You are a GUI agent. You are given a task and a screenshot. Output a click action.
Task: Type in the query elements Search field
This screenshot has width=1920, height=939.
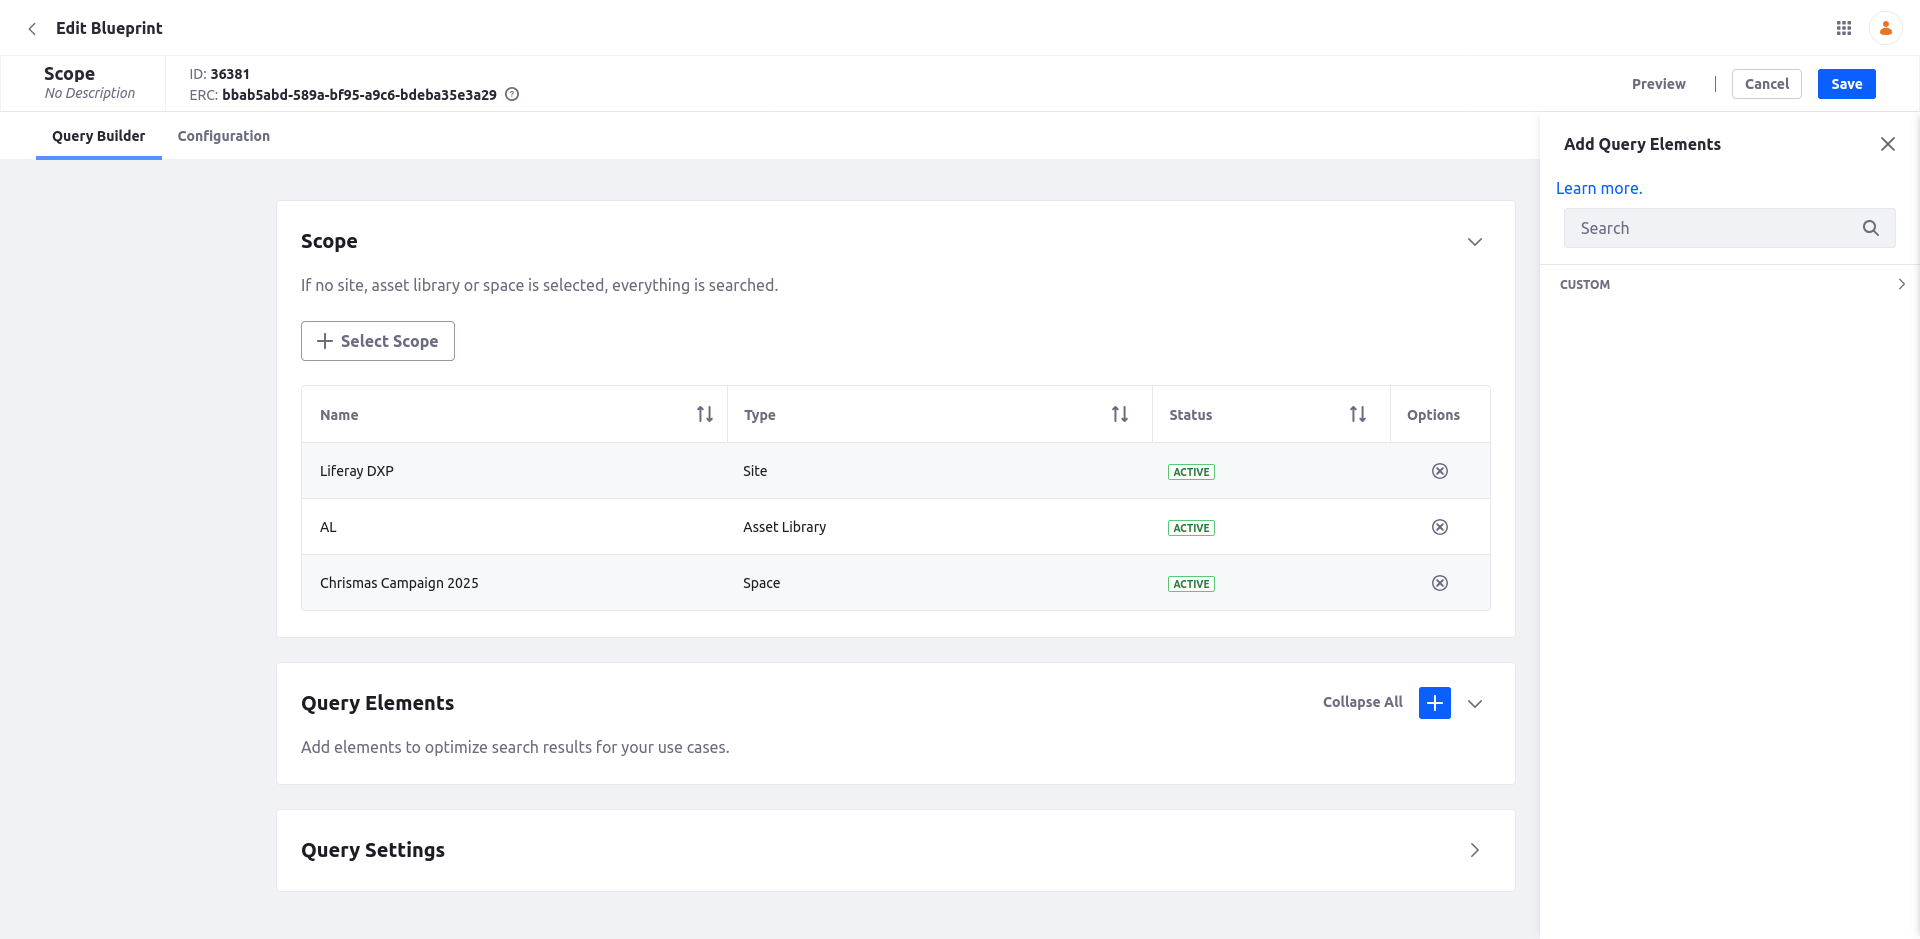coord(1712,228)
